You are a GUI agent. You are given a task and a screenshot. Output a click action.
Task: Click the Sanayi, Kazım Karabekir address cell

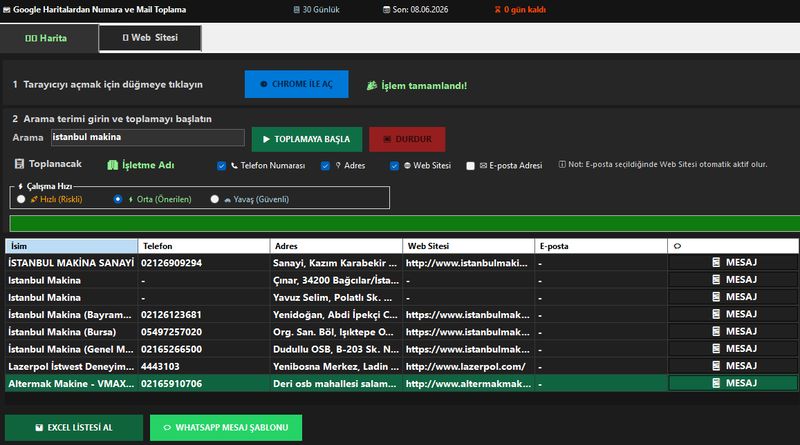[335, 263]
